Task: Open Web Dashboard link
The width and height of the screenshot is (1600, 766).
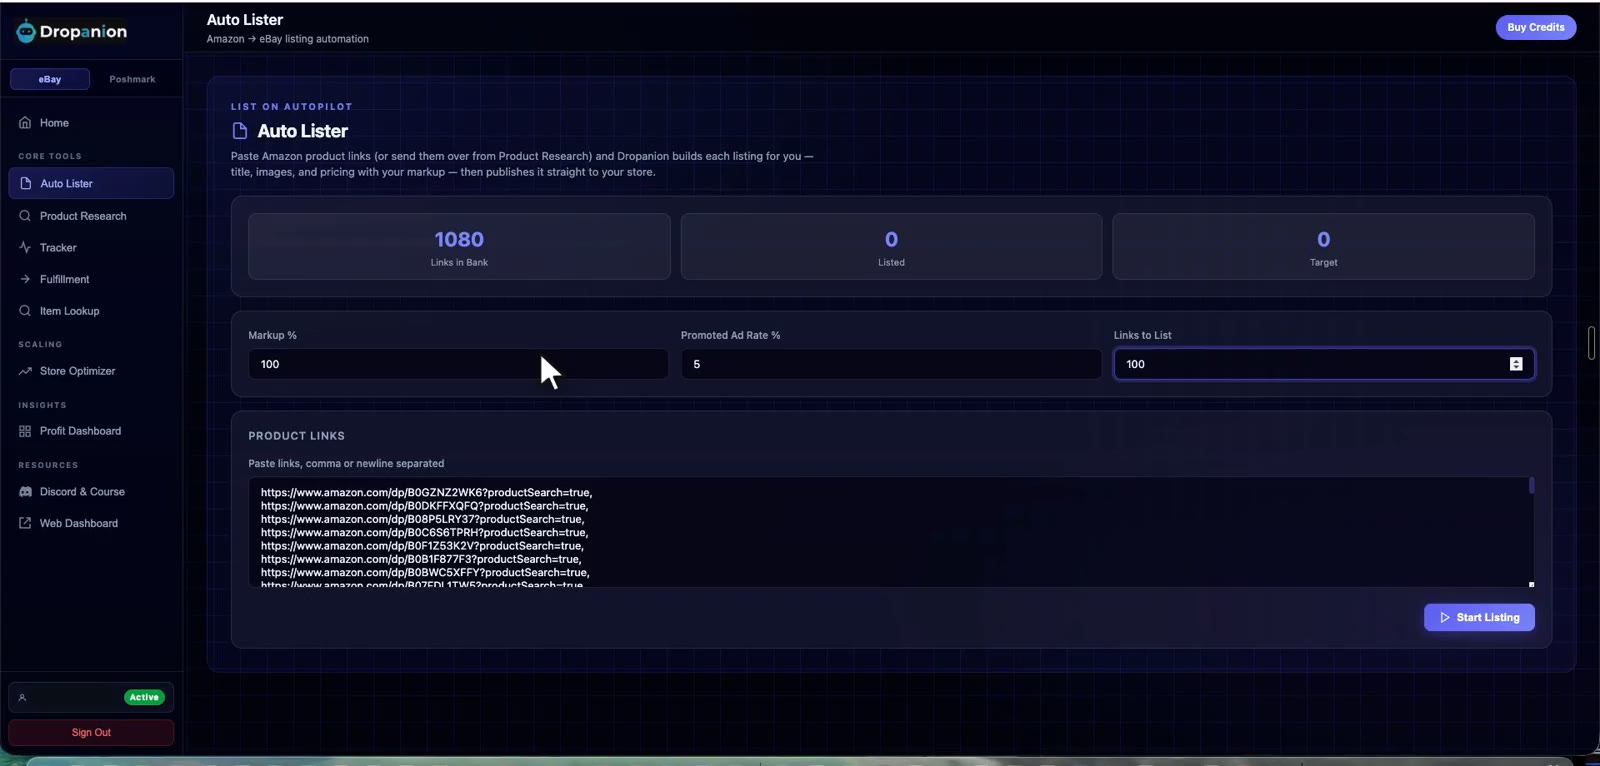Action: [x=91, y=523]
